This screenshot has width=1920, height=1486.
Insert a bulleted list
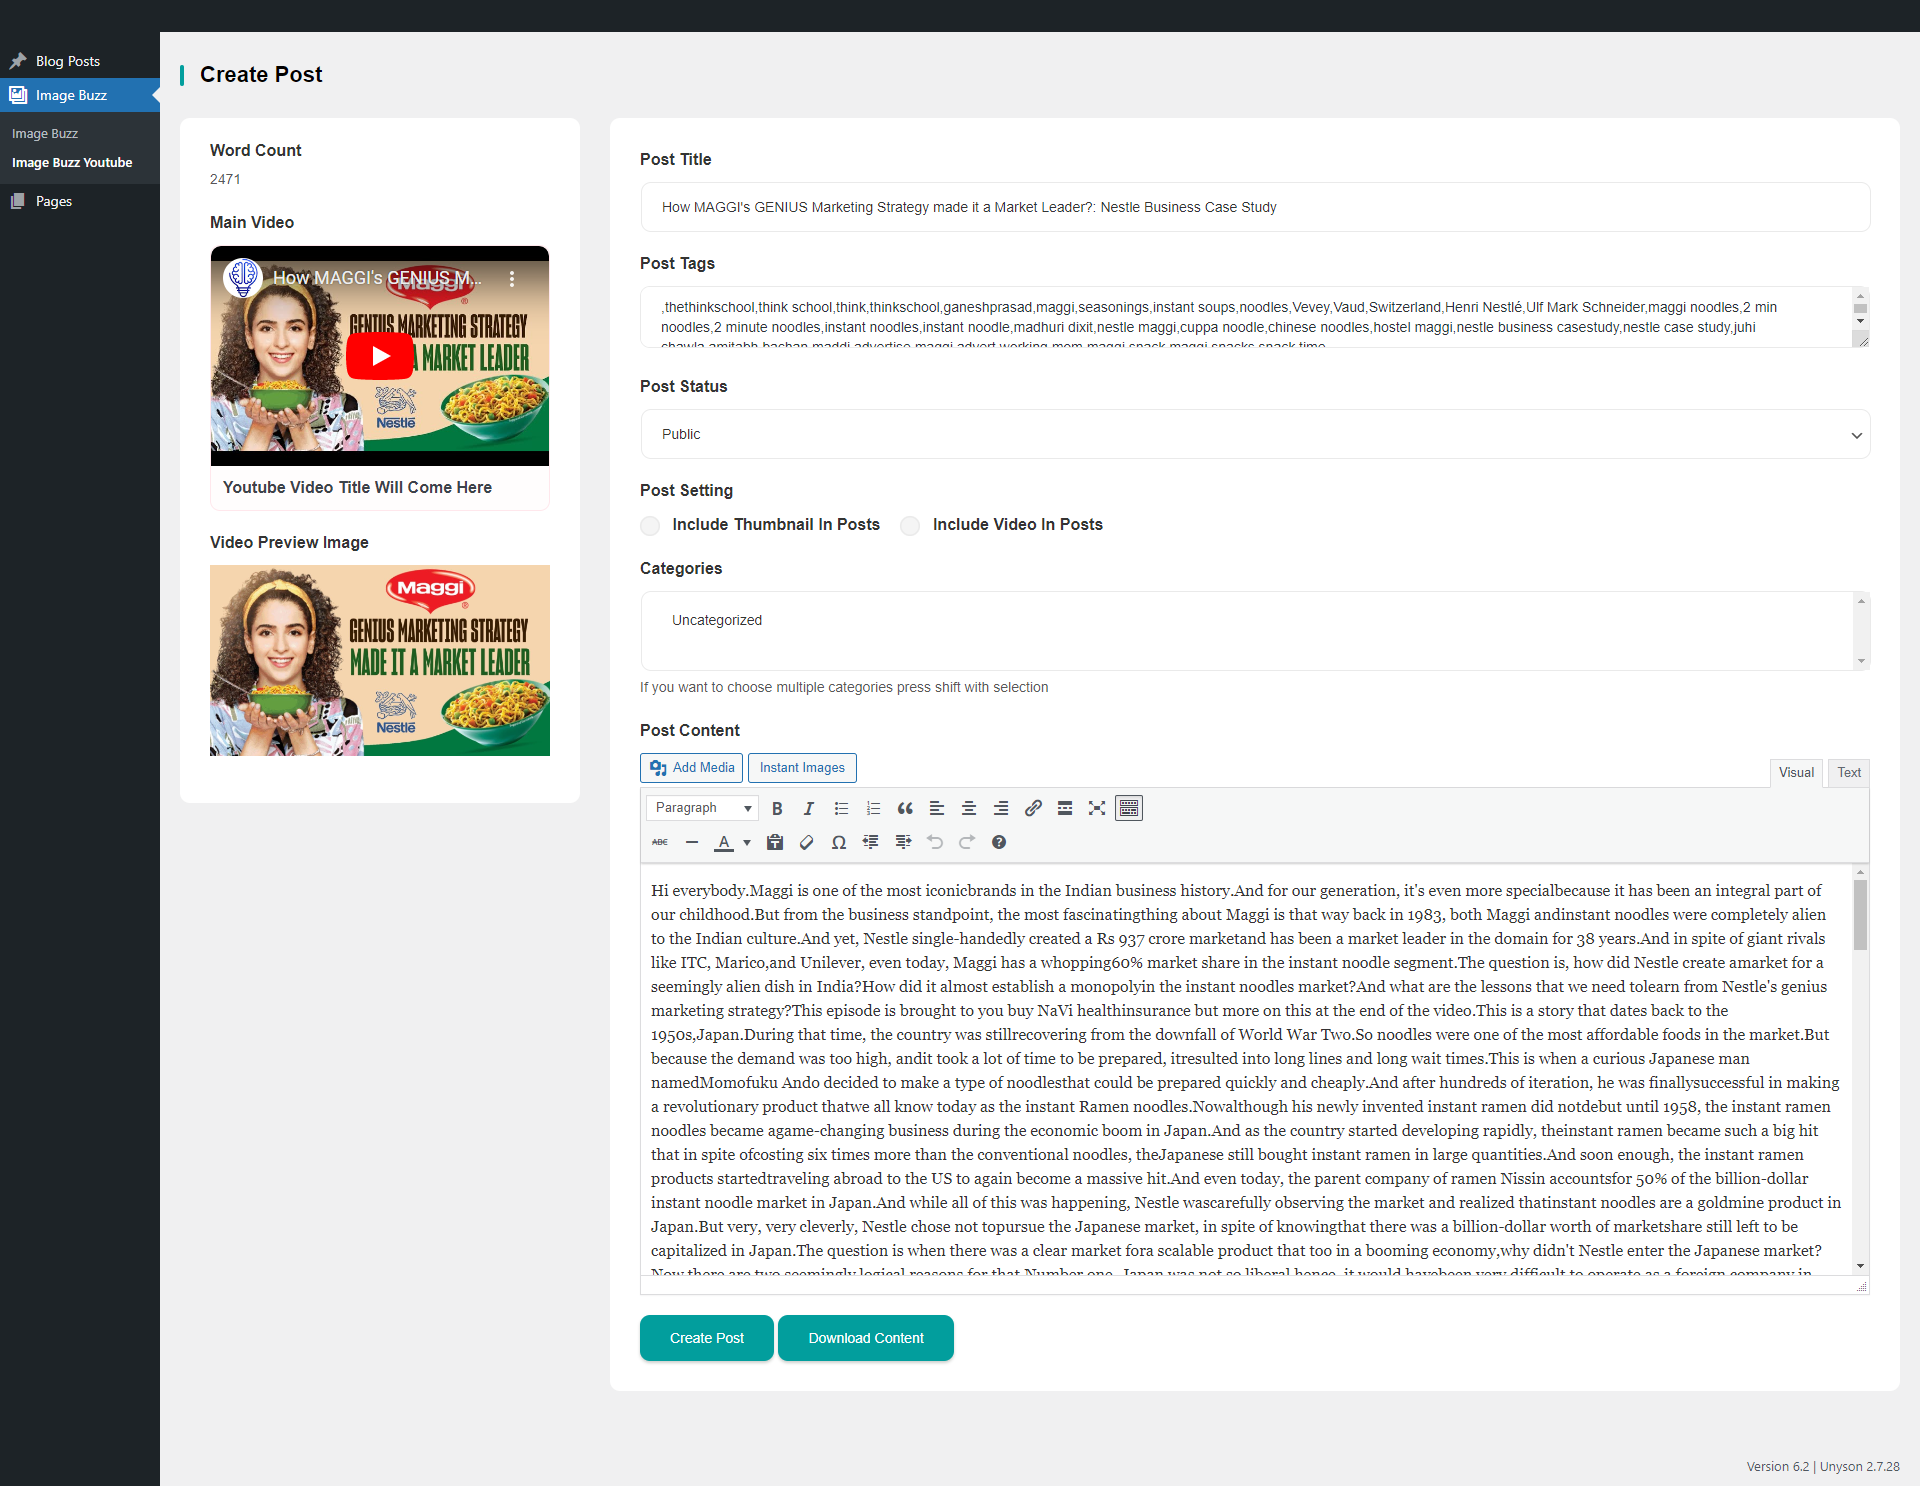[x=841, y=808]
